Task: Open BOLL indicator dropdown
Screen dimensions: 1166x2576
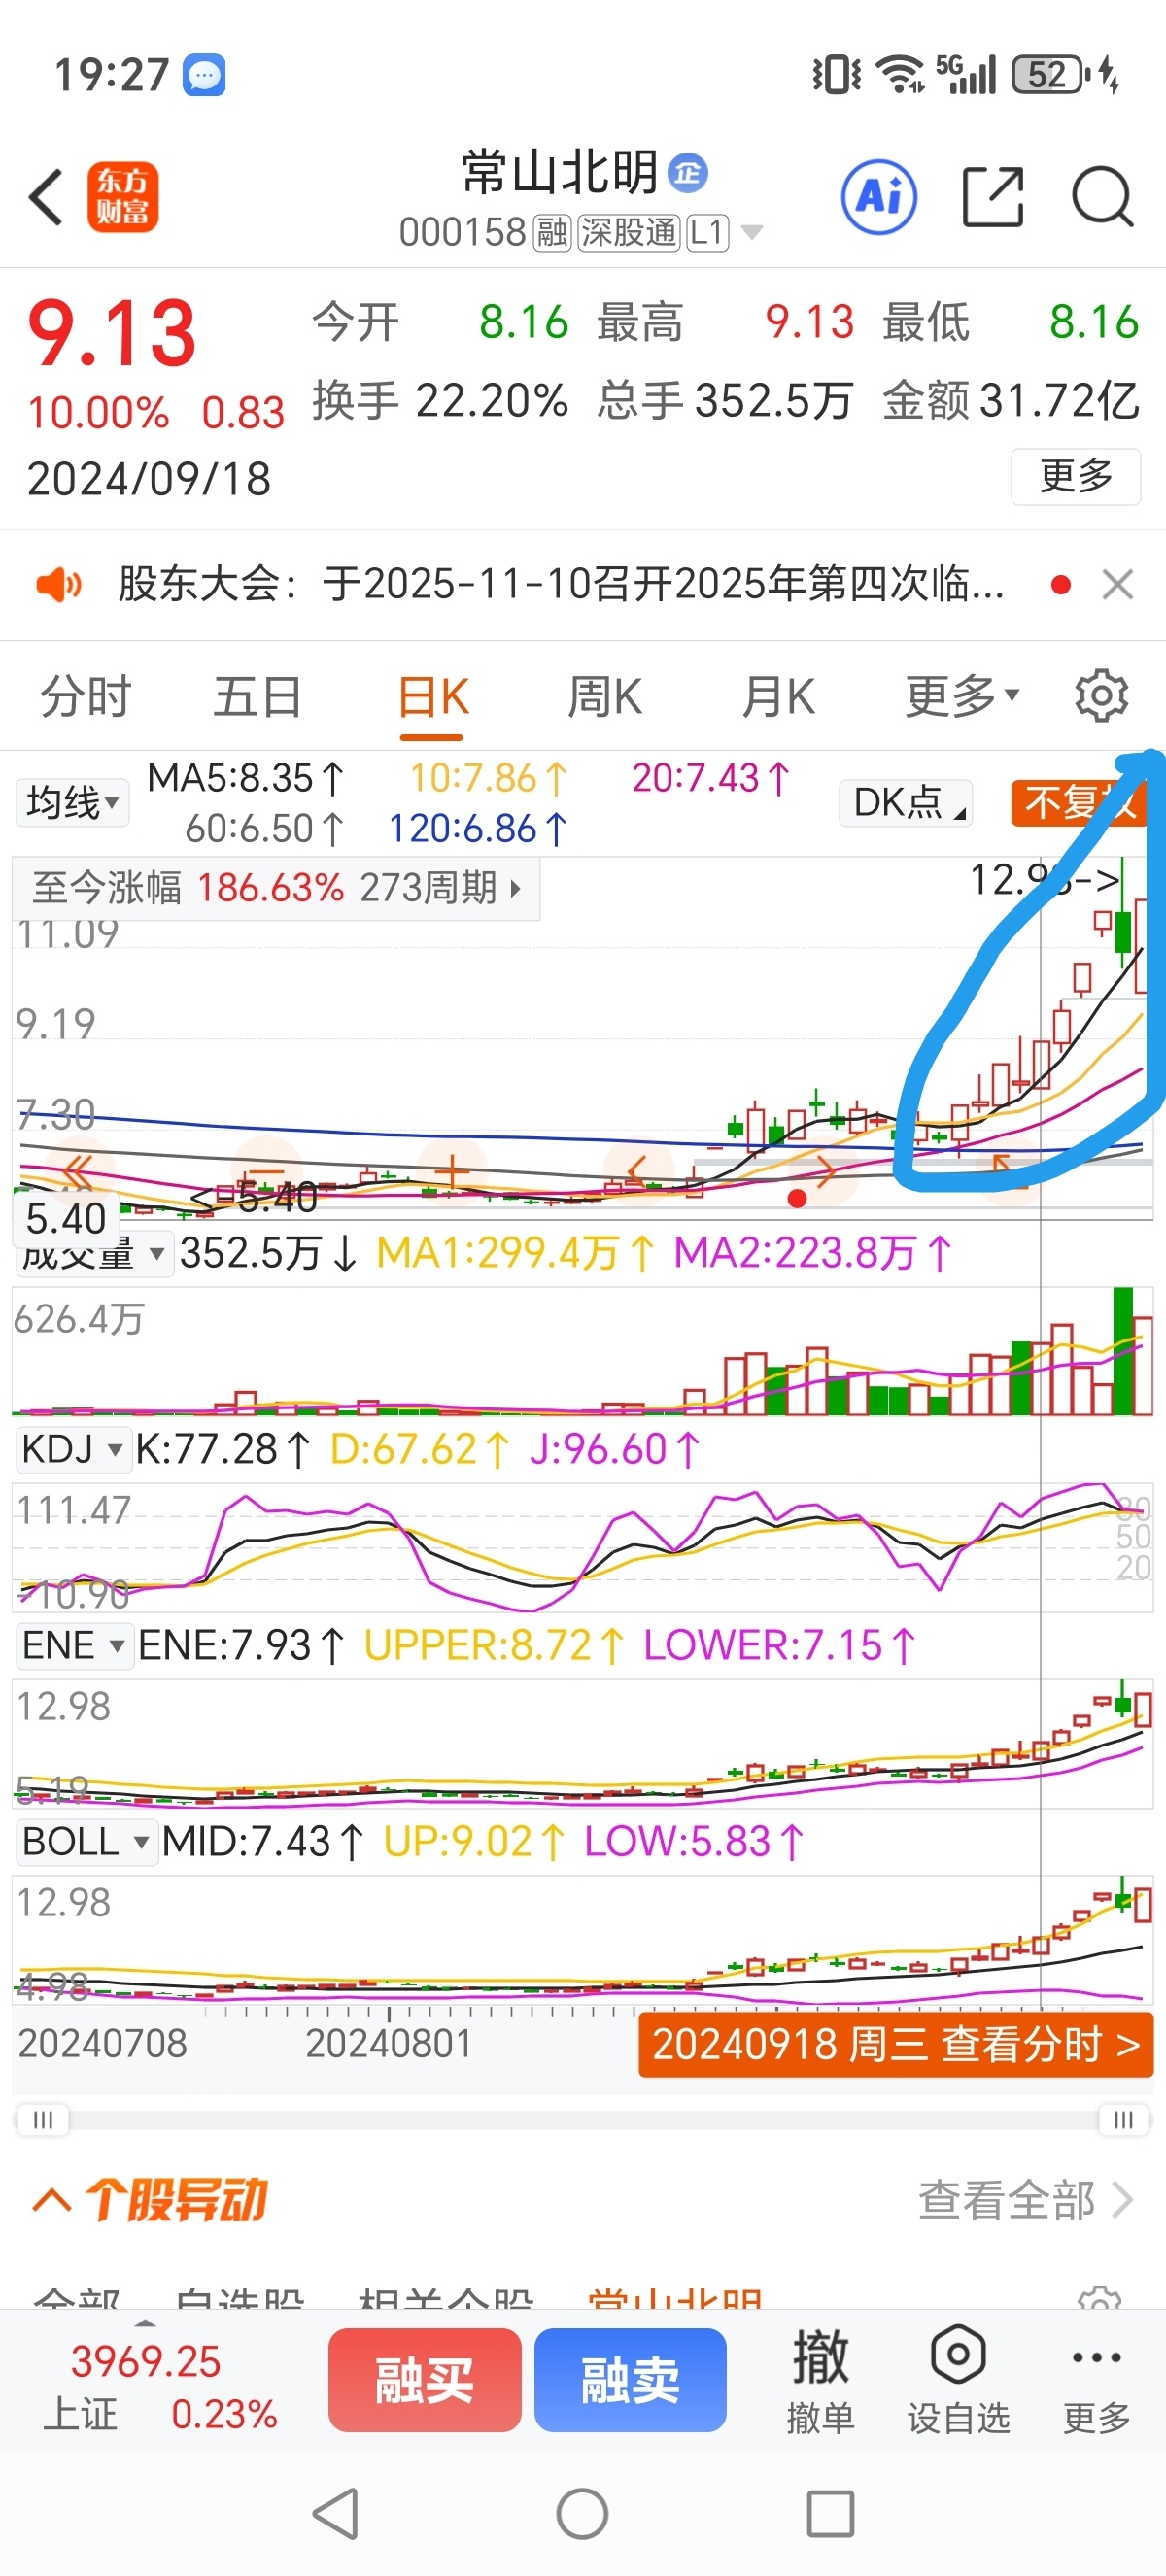Action: 86,1841
